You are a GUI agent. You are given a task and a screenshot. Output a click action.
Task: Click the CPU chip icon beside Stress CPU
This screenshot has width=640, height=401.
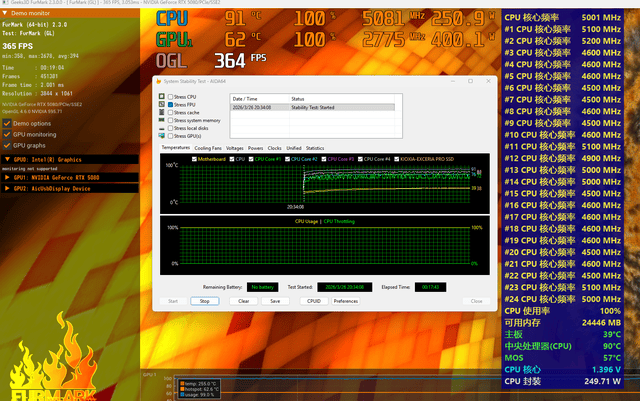(161, 96)
